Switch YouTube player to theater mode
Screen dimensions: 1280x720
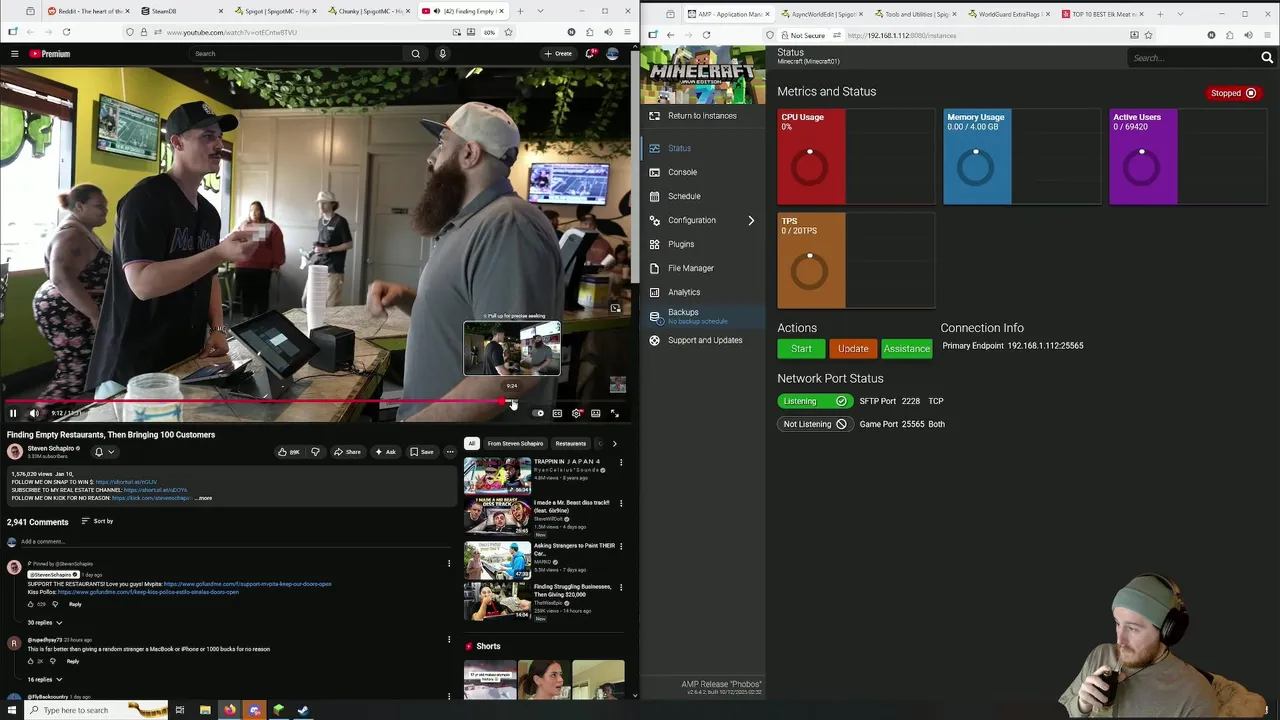coord(595,413)
